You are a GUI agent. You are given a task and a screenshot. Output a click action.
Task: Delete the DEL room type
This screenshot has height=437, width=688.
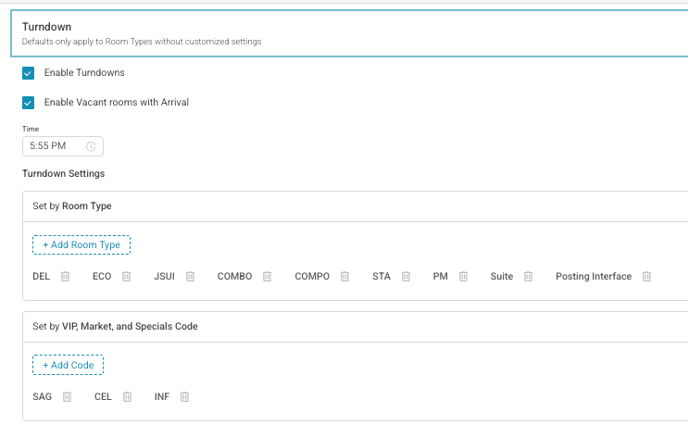coord(65,277)
